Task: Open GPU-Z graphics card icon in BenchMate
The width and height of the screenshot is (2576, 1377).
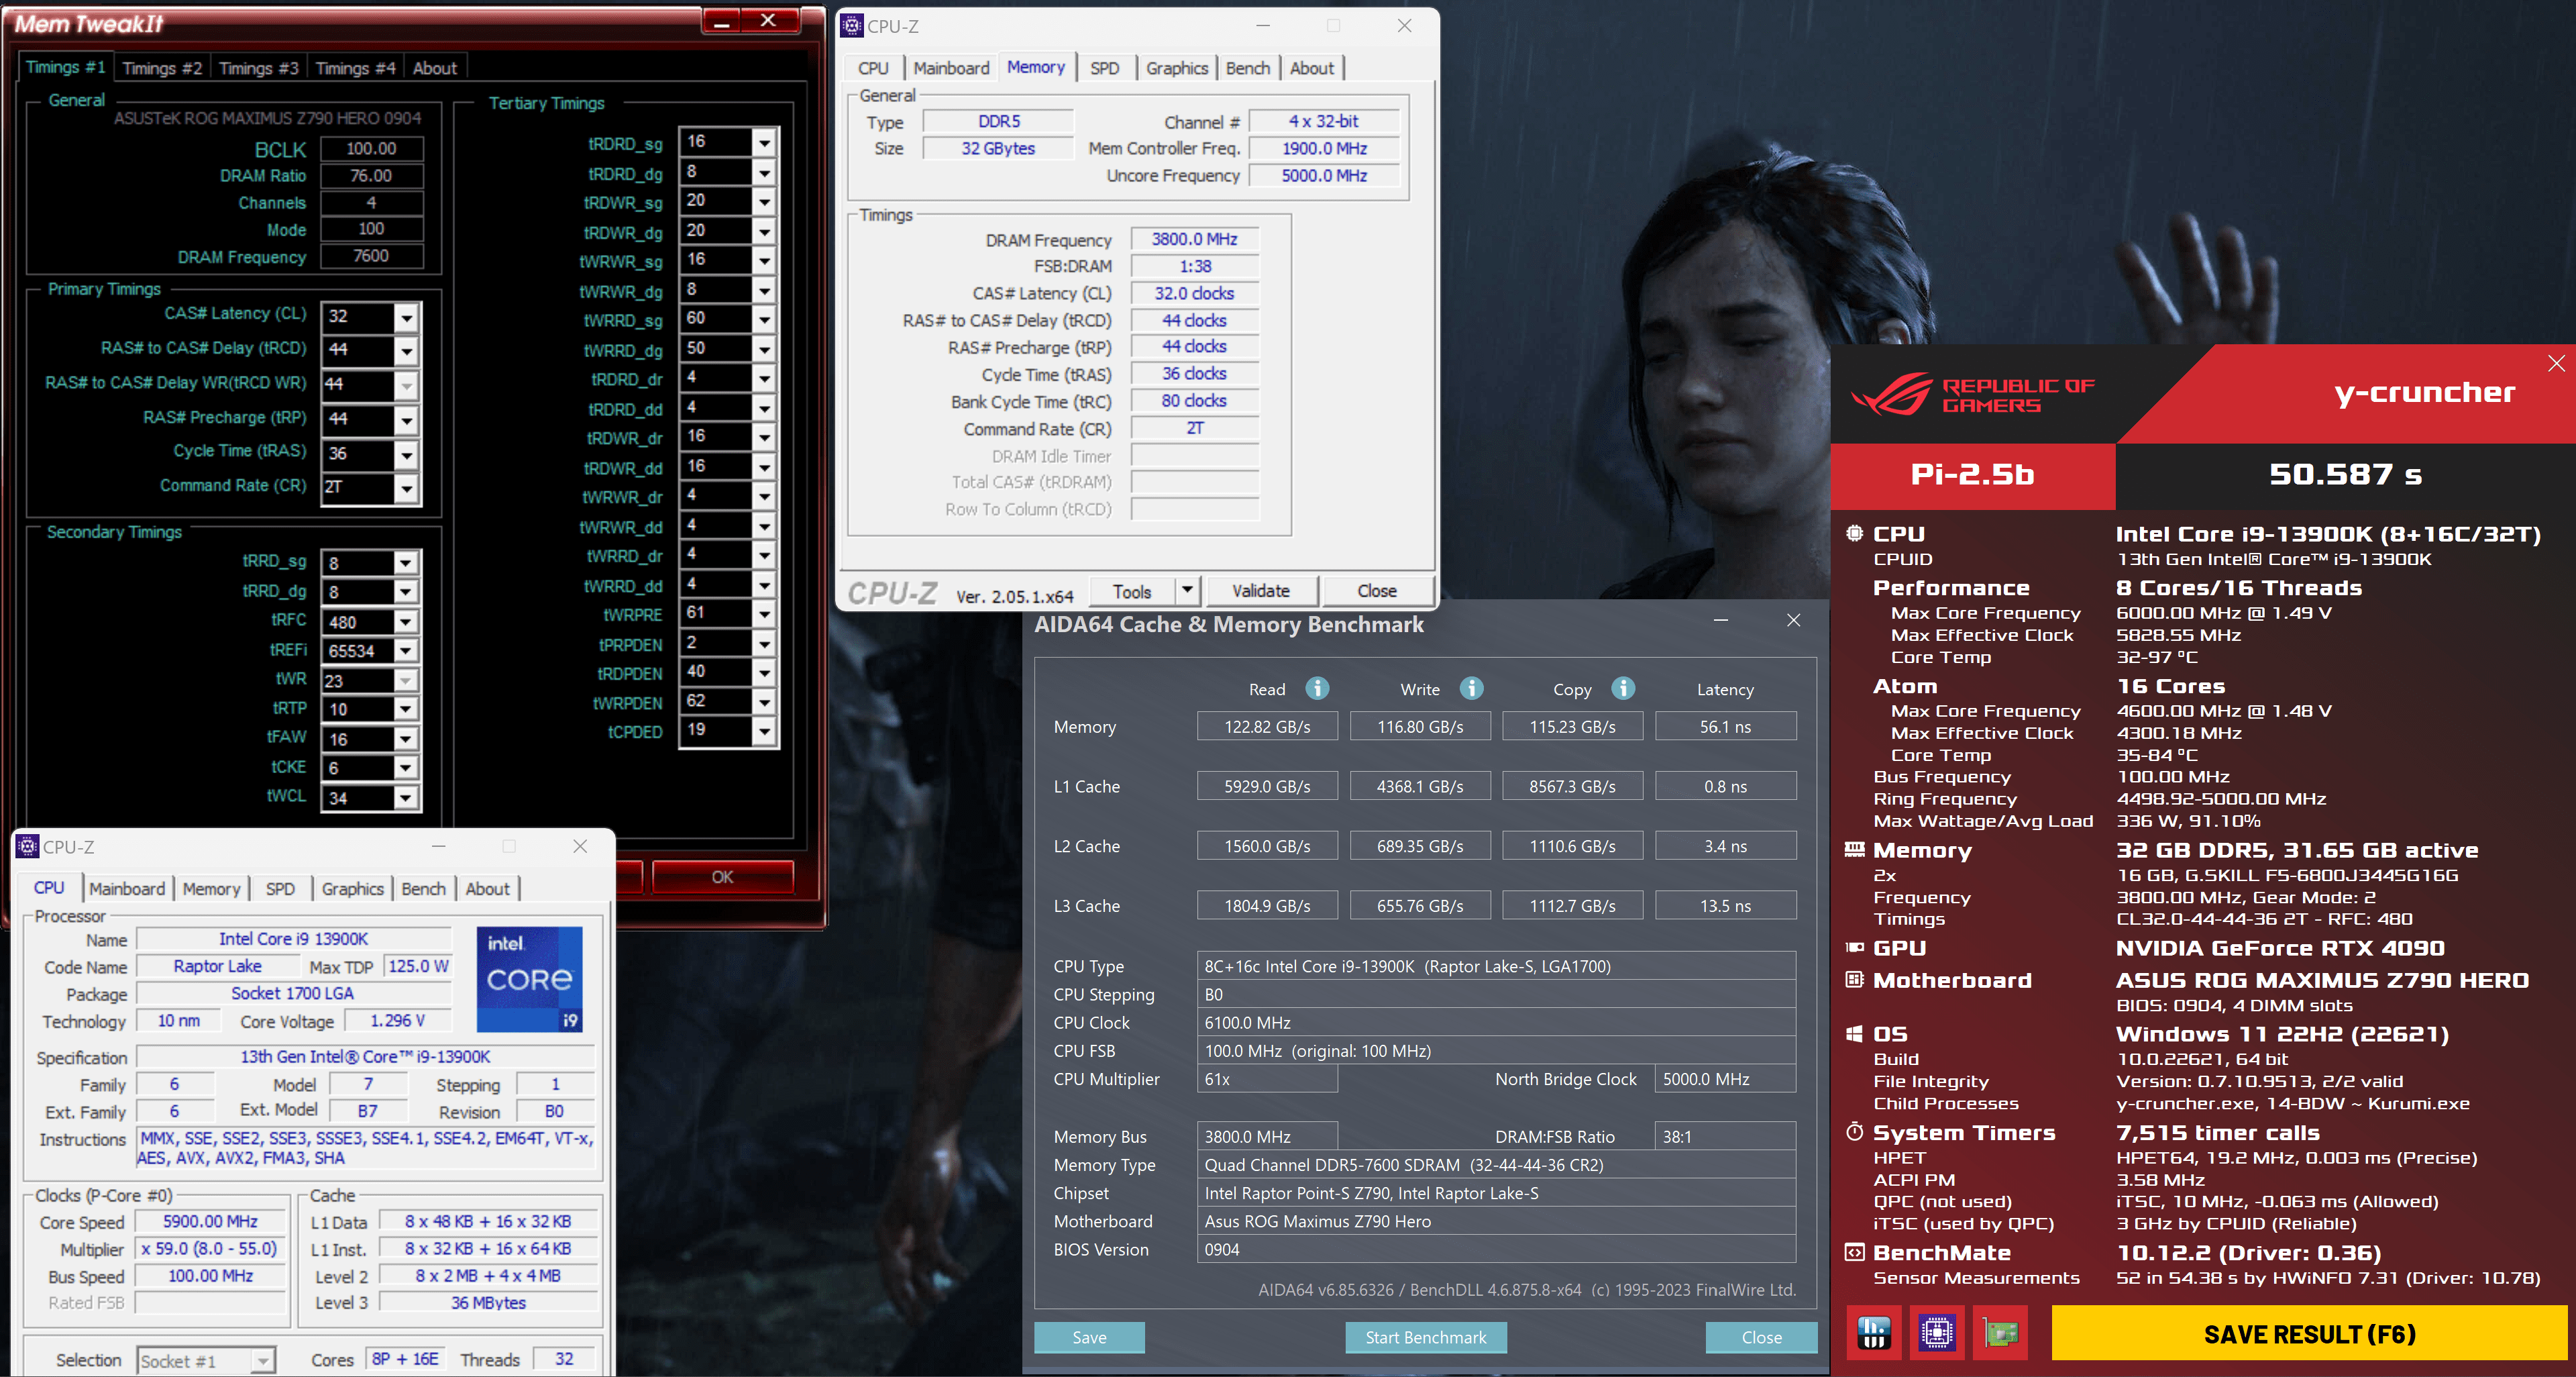Action: point(2001,1333)
